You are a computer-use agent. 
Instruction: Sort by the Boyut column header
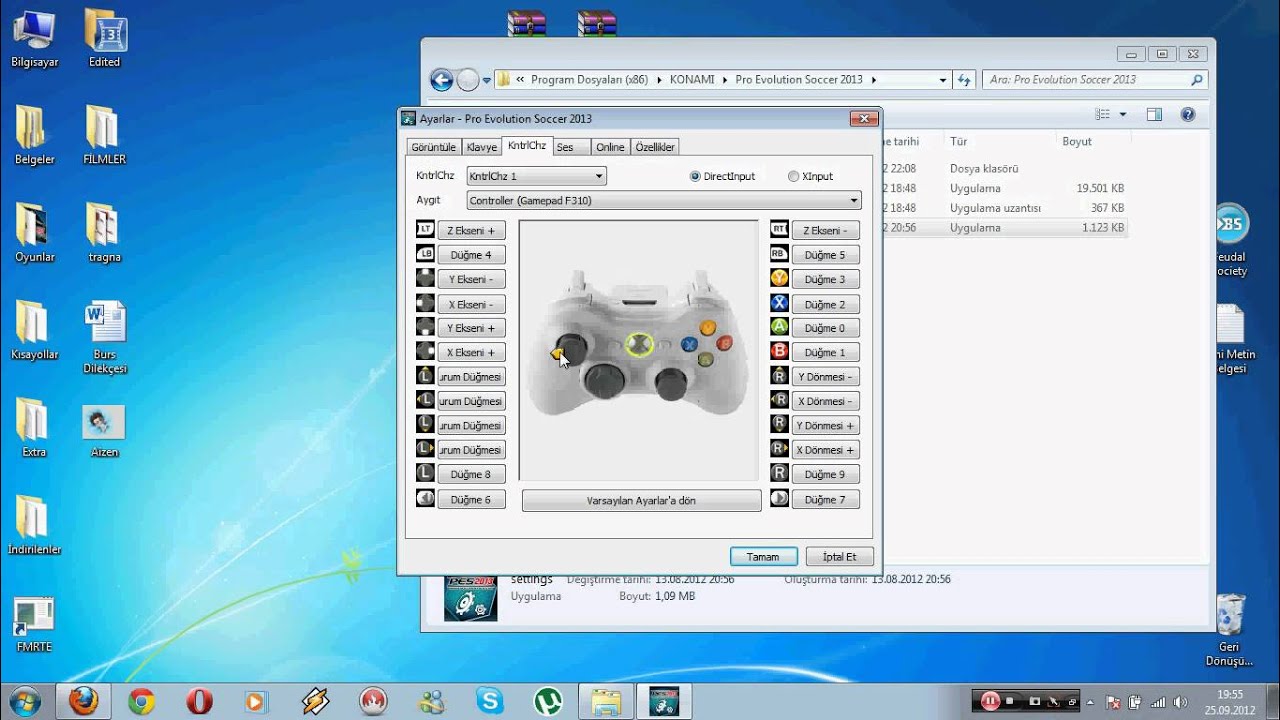1077,142
